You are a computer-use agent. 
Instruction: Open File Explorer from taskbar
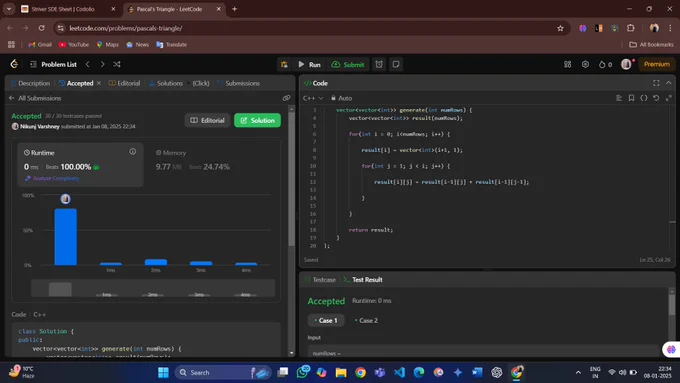point(341,372)
